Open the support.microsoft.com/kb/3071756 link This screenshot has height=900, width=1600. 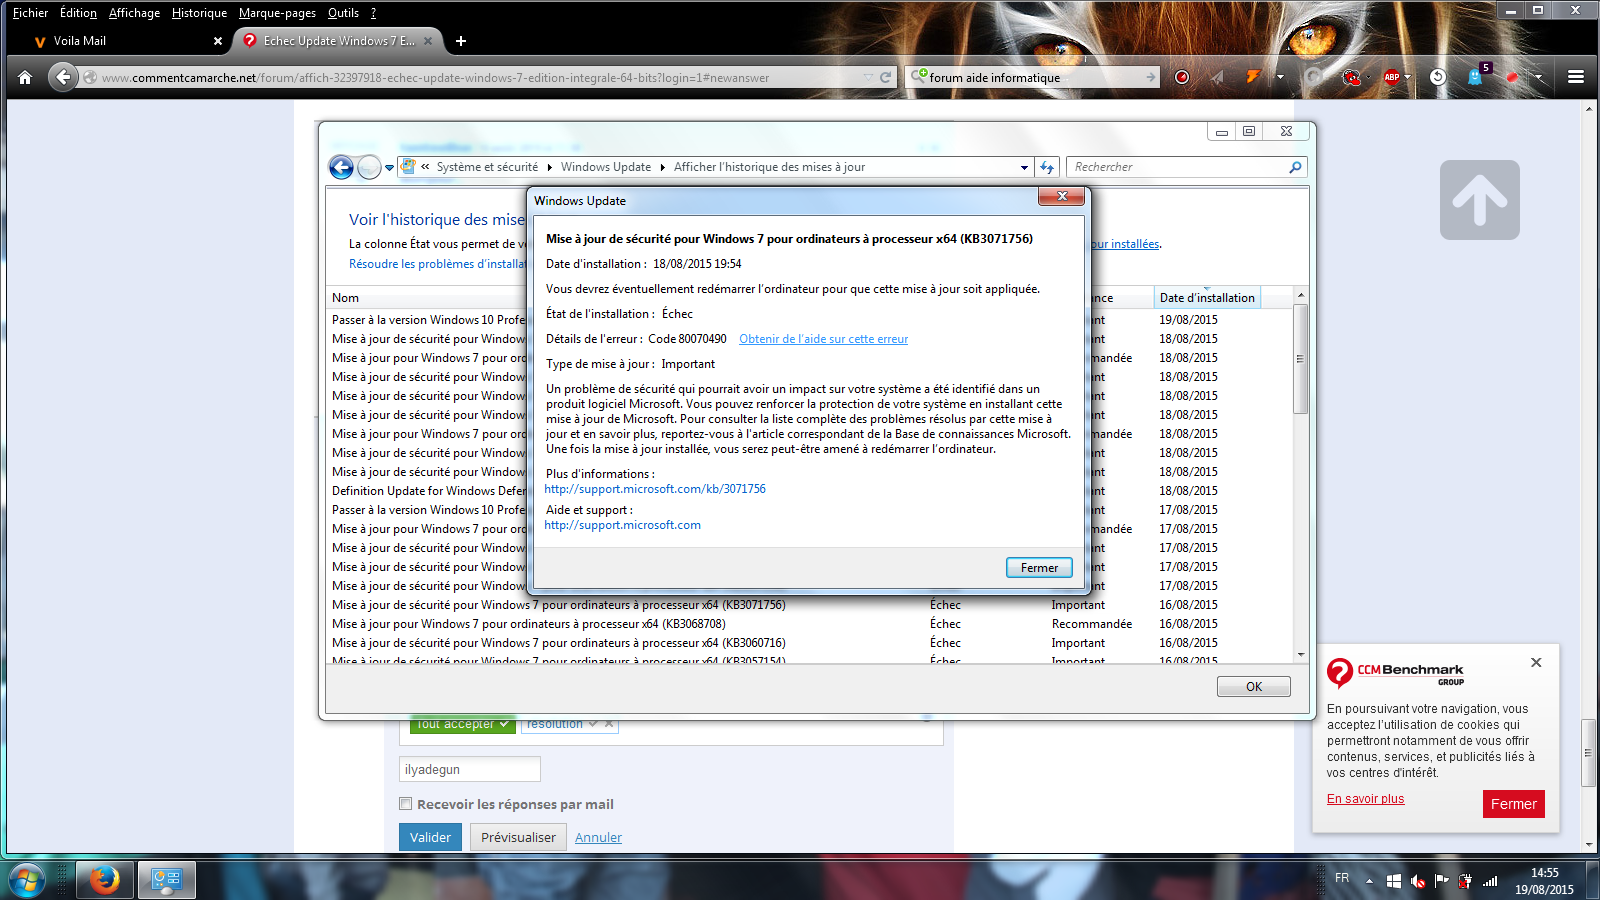pos(655,489)
